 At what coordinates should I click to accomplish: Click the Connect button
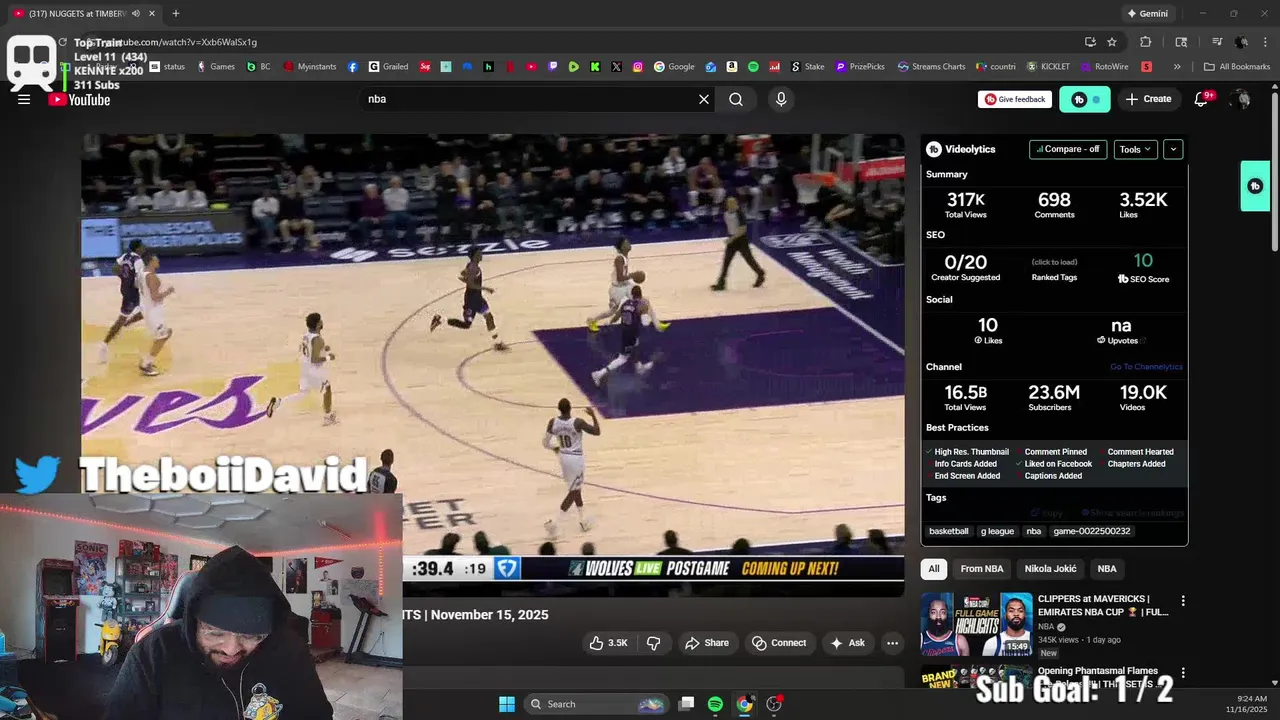779,643
